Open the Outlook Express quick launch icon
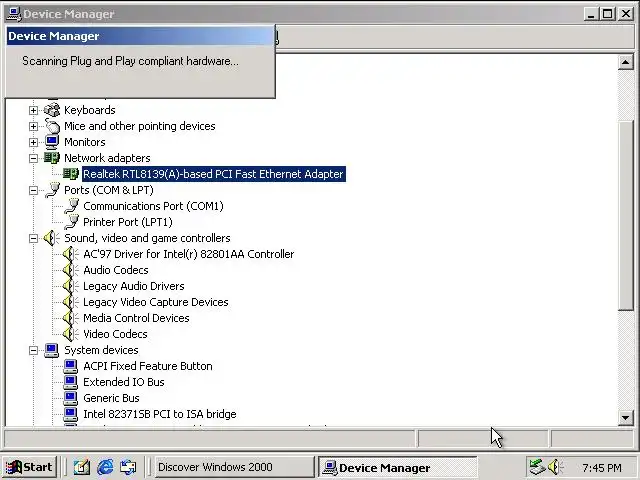Screen dimensions: 640x480 [128, 467]
